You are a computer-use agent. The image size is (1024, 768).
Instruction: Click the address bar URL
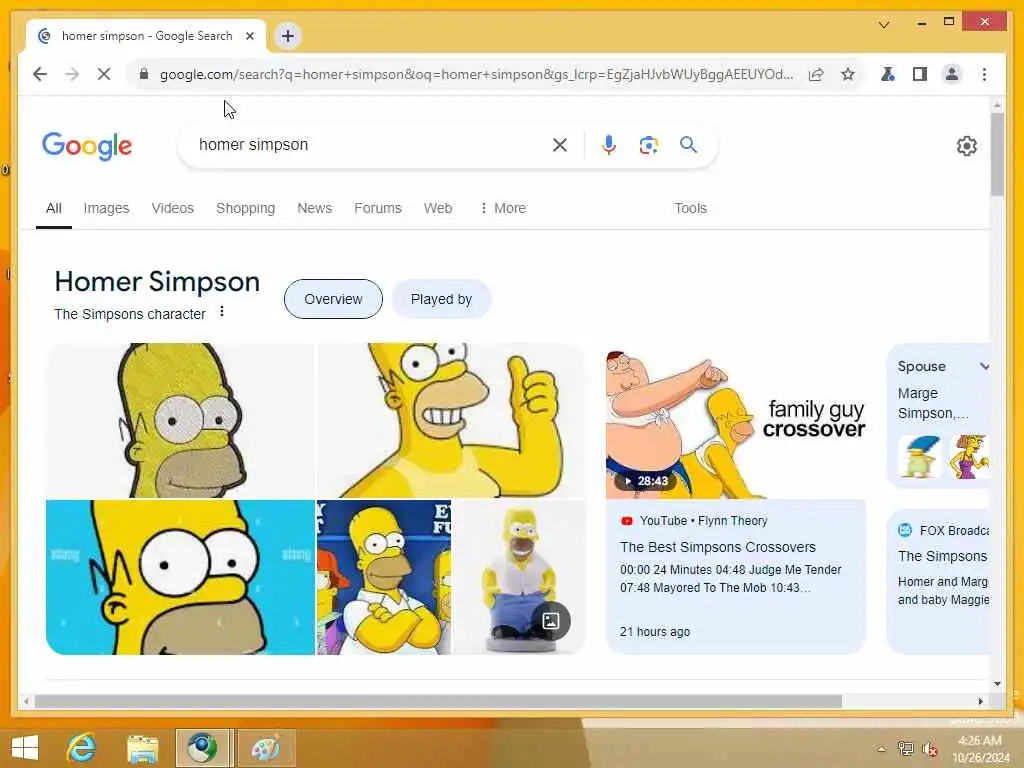click(477, 74)
